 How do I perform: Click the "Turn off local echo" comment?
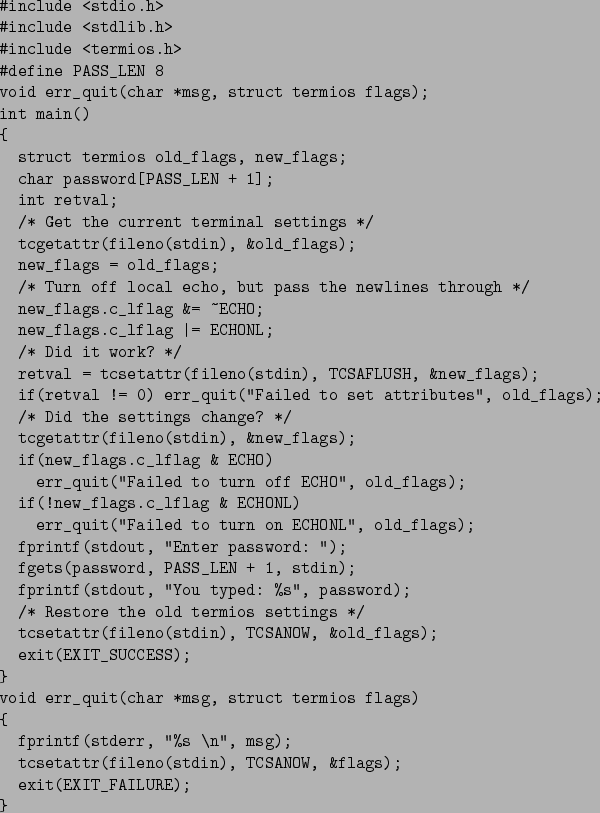coord(273,287)
